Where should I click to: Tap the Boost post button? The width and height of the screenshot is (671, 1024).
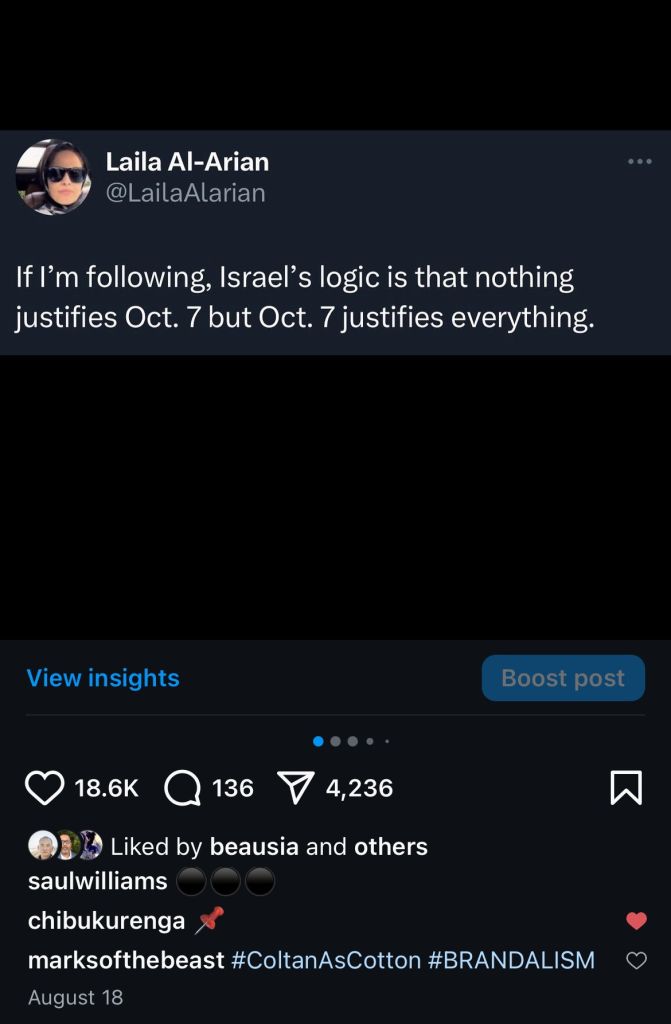(563, 678)
